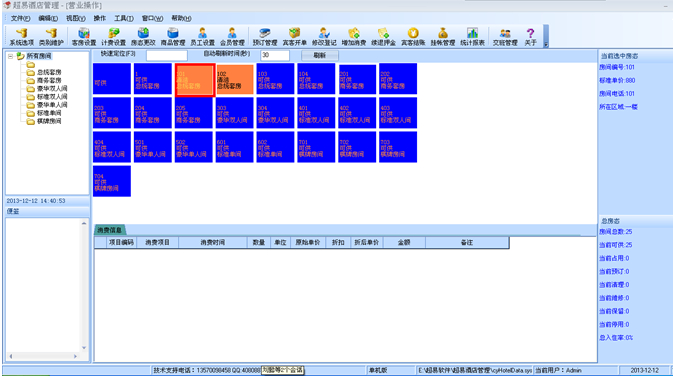This screenshot has width=673, height=378.
Task: Click the 交班管理 shift handover icon
Action: pyautogui.click(x=505, y=36)
